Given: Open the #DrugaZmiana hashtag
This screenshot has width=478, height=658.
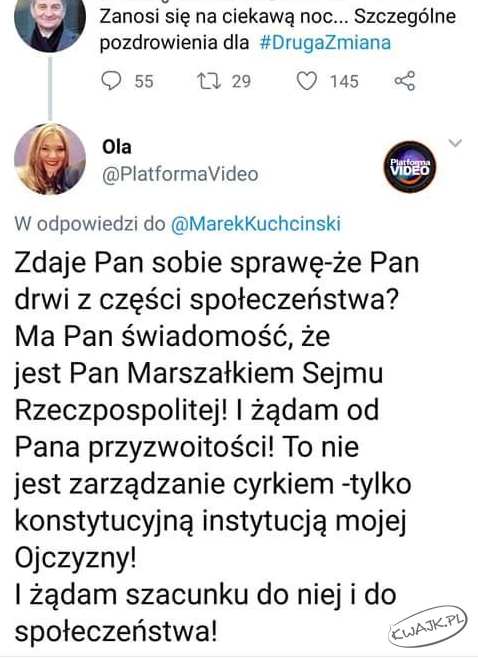Looking at the screenshot, I should pyautogui.click(x=325, y=43).
